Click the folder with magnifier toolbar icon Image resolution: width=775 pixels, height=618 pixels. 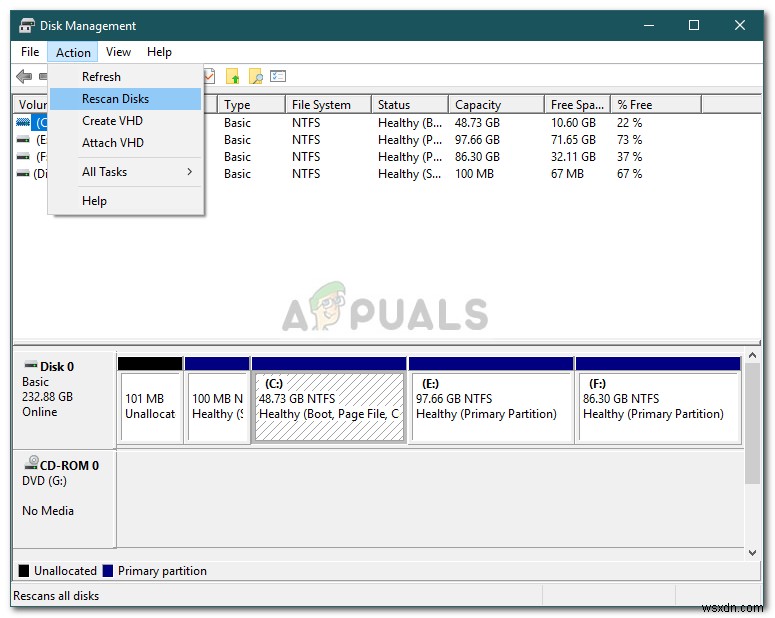pyautogui.click(x=256, y=76)
